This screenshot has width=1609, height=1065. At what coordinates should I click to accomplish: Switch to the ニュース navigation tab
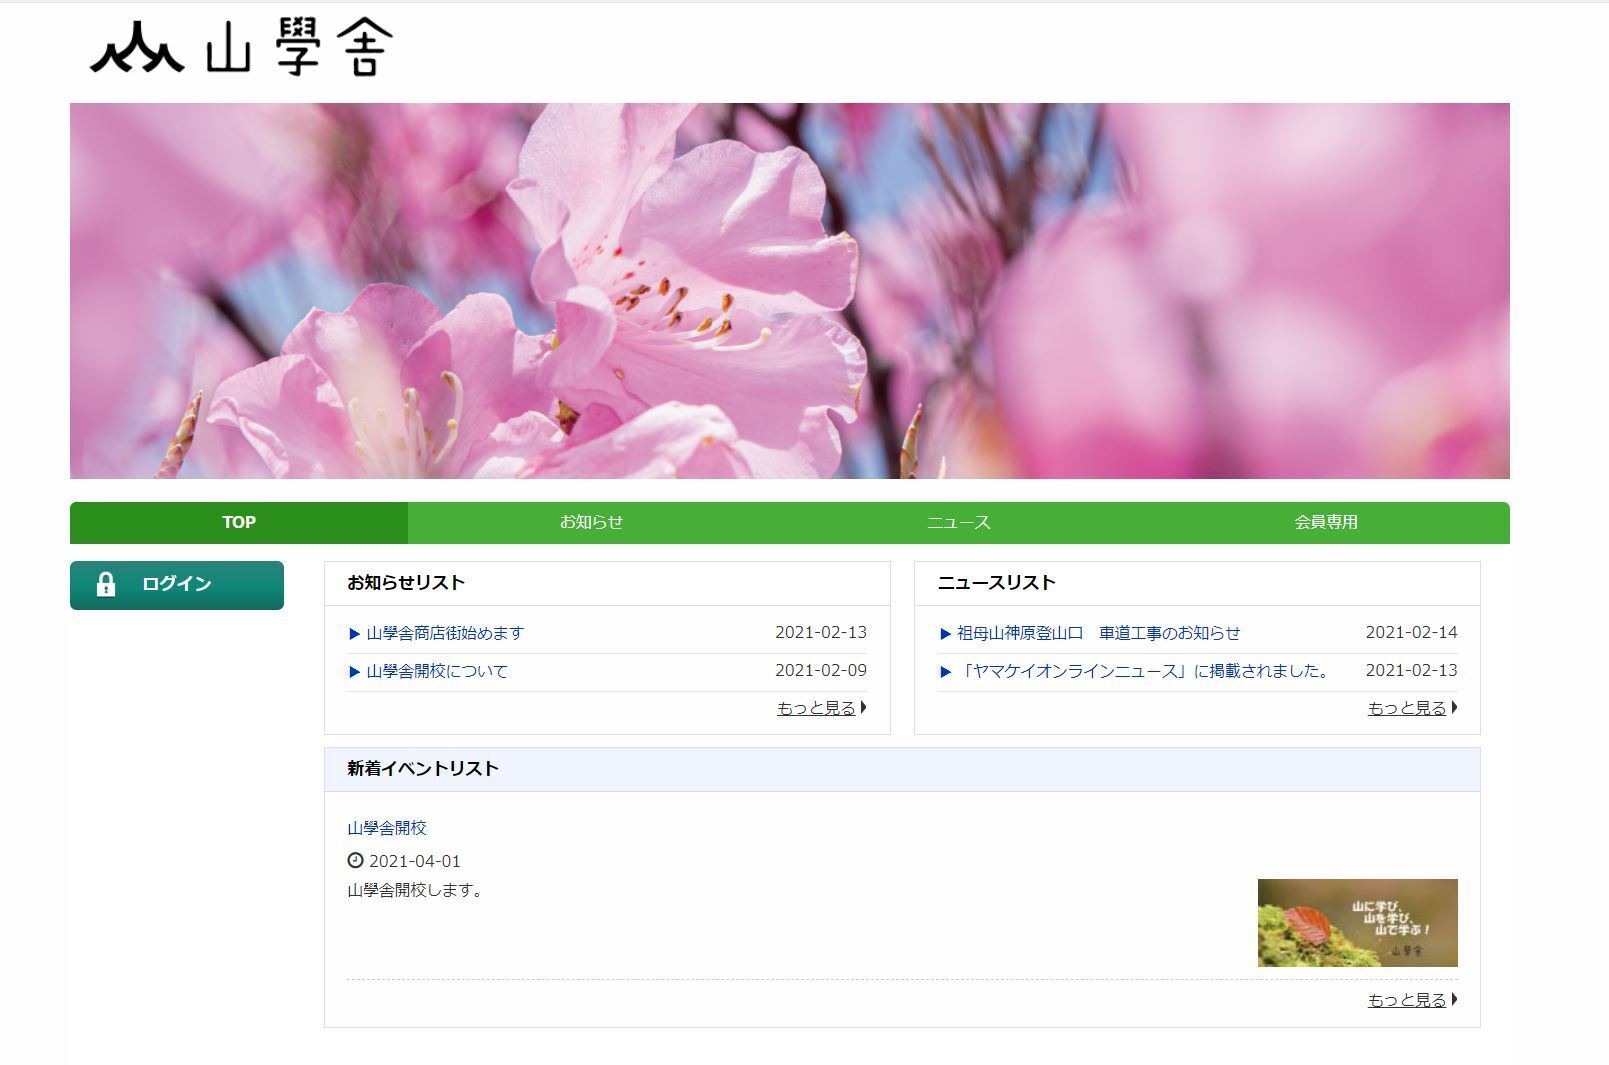[x=958, y=523]
